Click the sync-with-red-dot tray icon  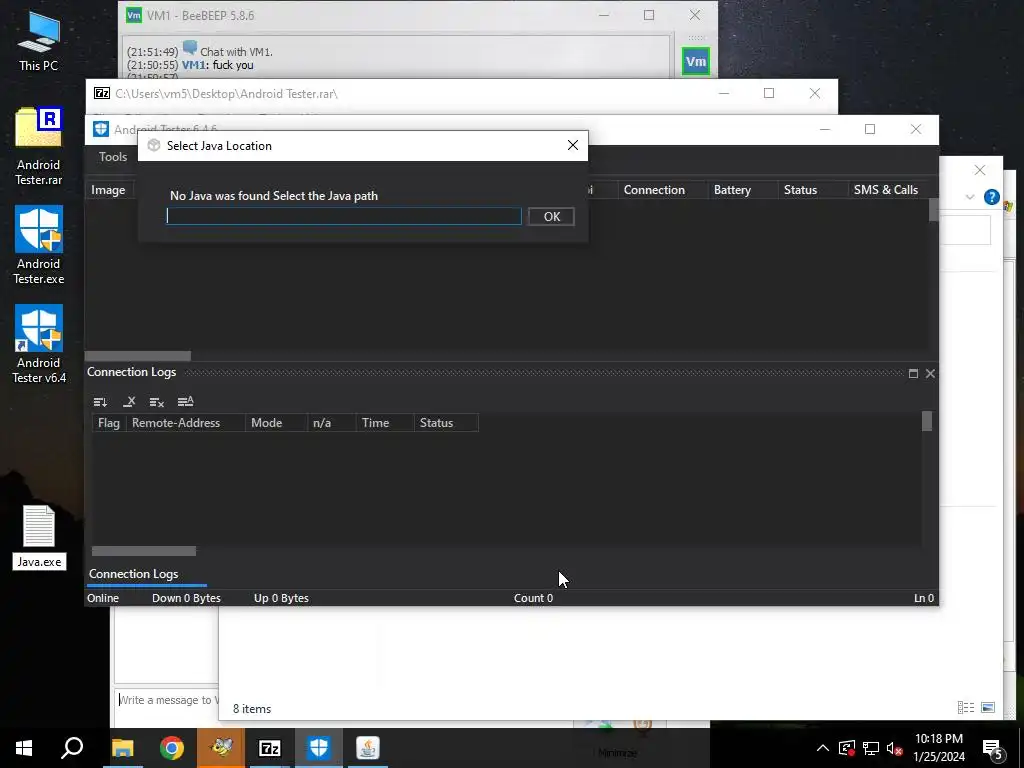847,748
